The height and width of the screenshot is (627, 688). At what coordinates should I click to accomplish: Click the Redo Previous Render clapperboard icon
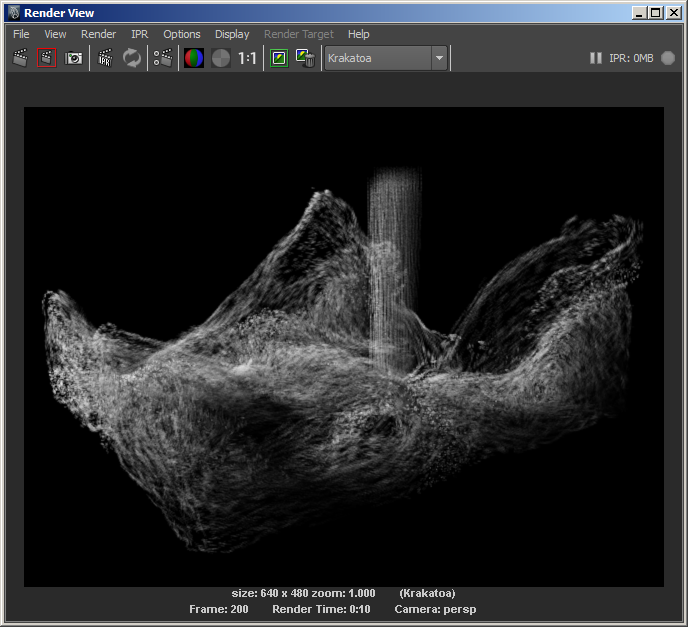pyautogui.click(x=20, y=58)
